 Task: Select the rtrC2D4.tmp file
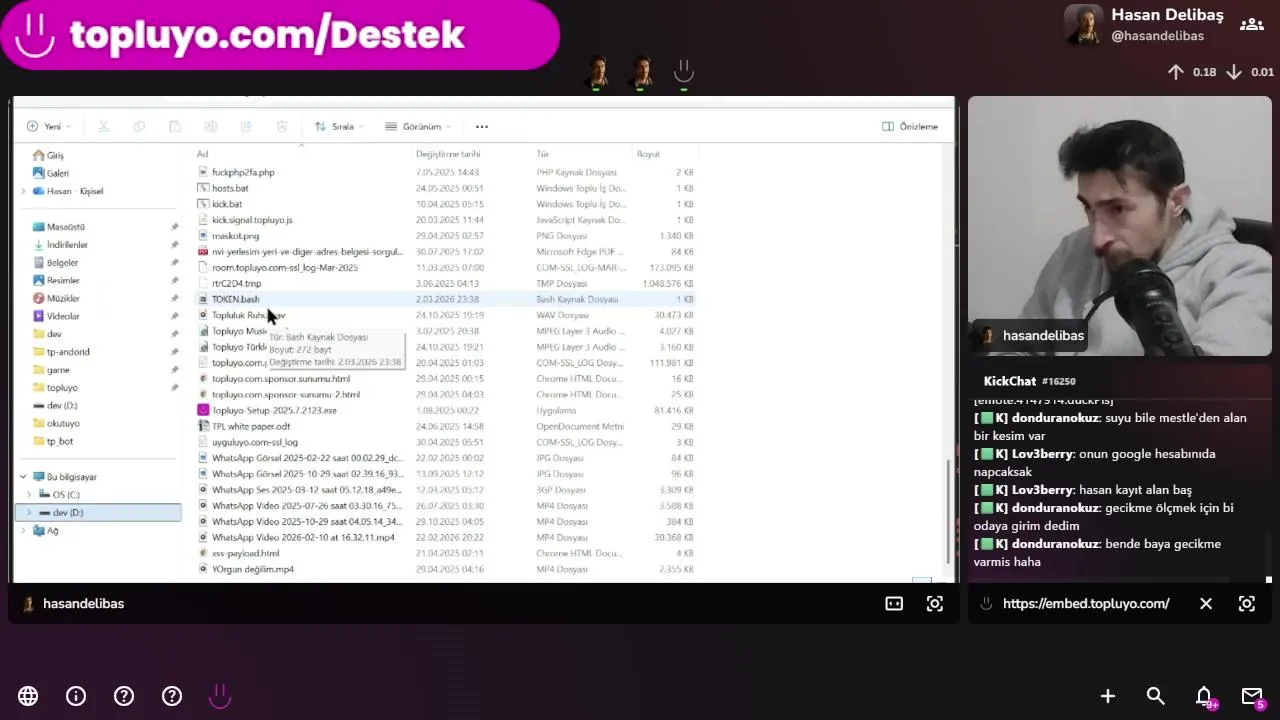coord(236,283)
